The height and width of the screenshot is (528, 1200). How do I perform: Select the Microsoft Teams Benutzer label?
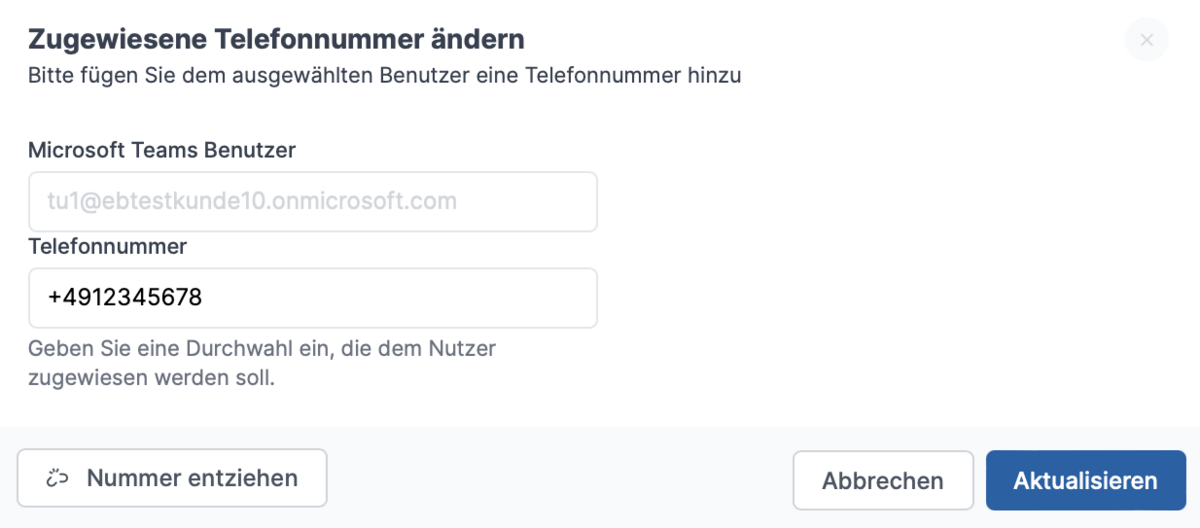(x=162, y=150)
